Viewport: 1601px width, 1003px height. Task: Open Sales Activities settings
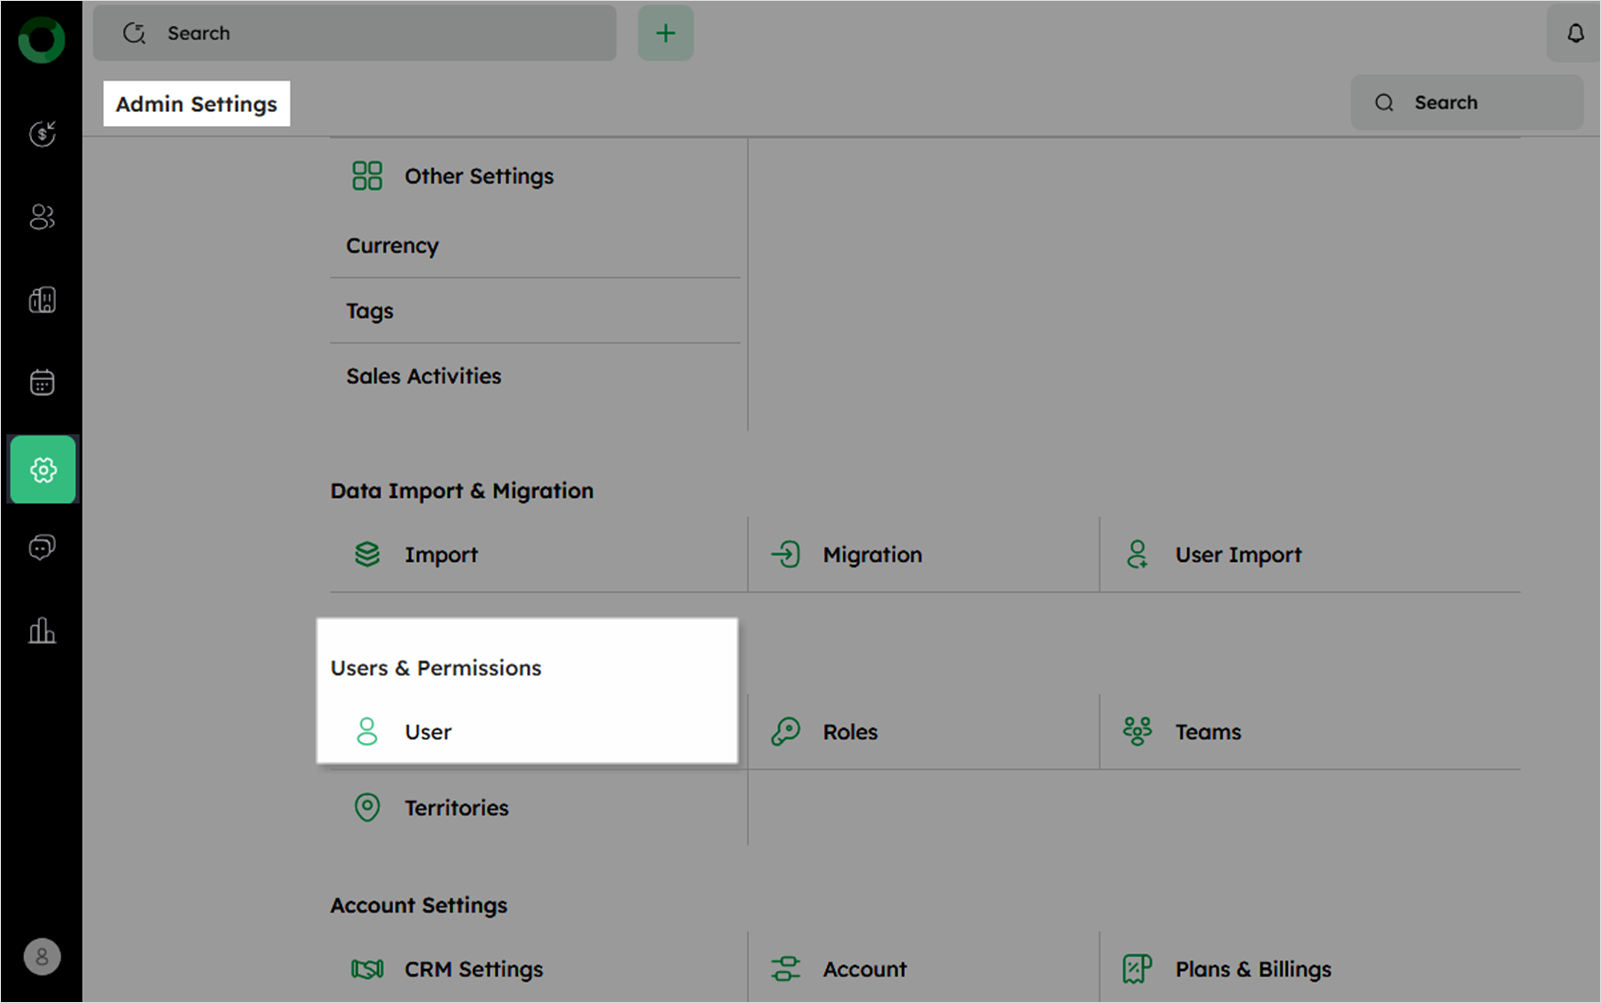(x=424, y=377)
